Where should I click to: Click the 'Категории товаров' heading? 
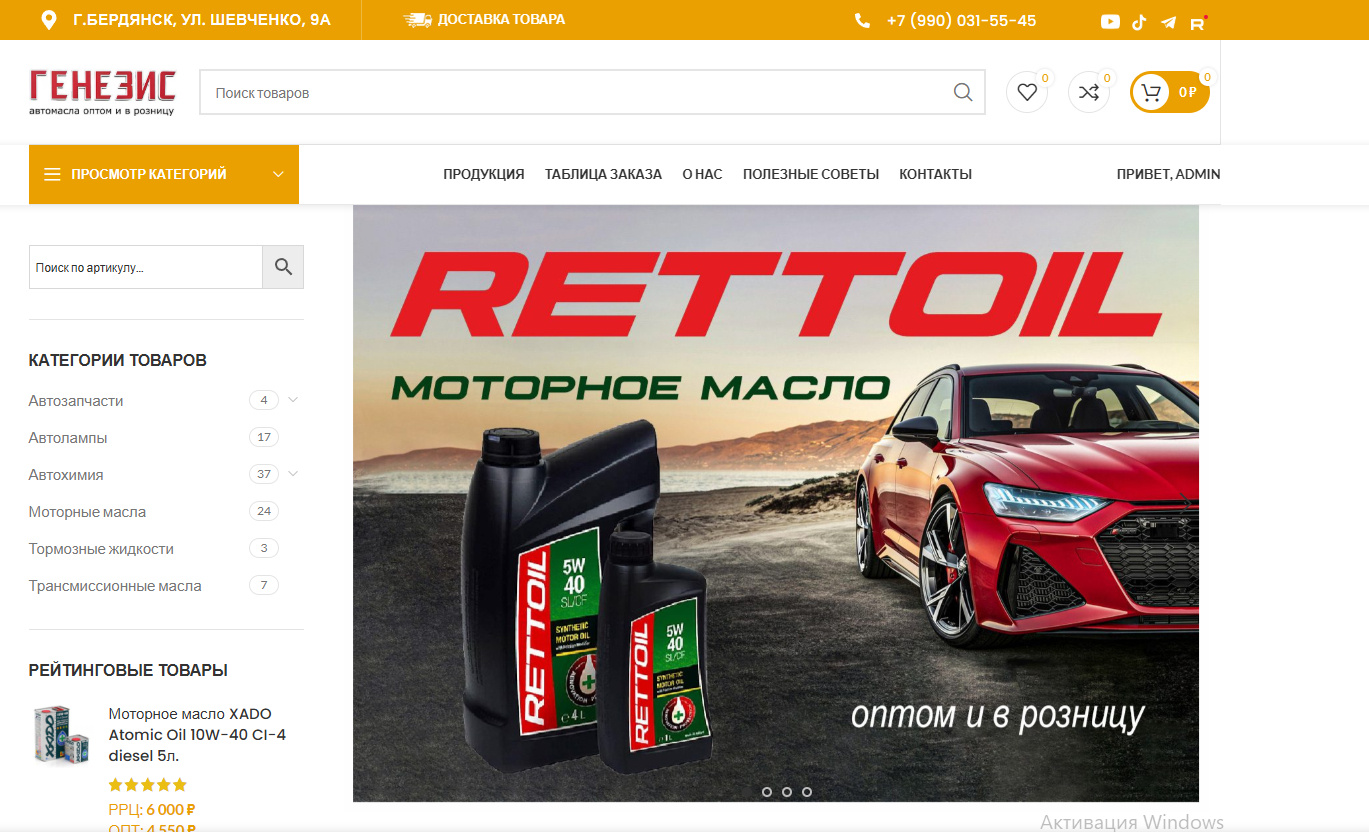(x=118, y=360)
